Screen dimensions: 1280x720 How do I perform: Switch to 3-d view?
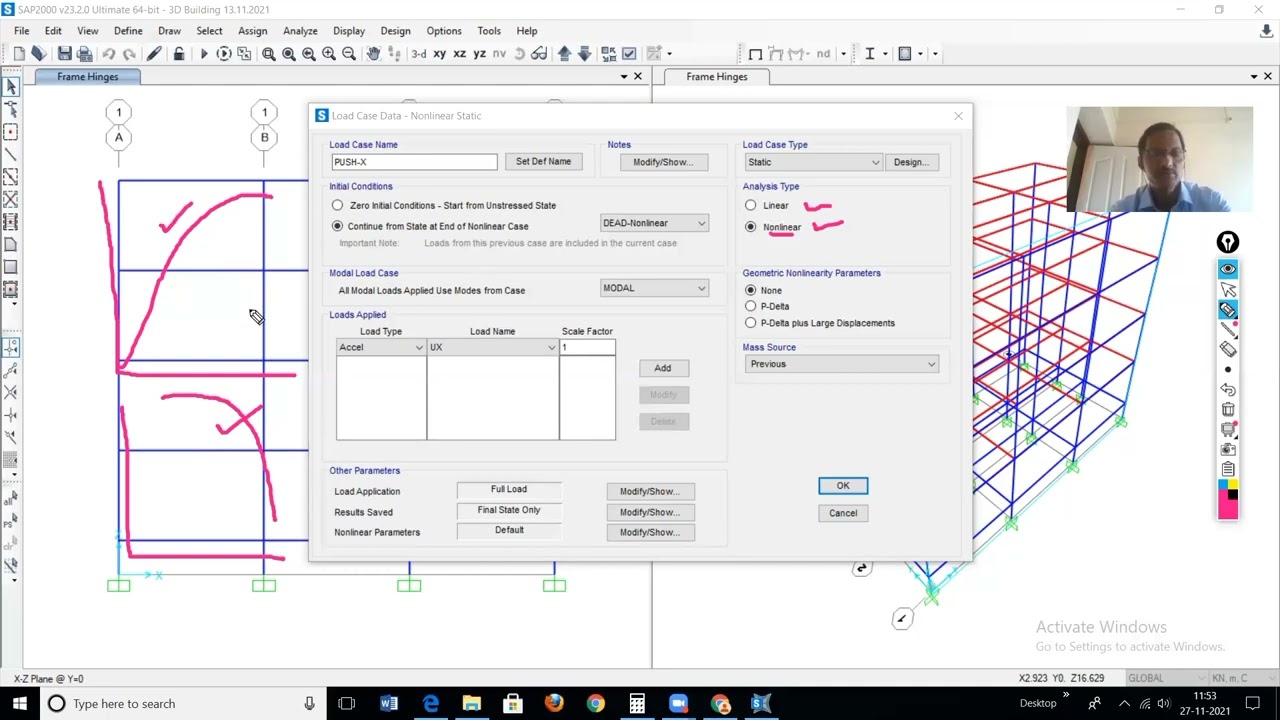418,54
